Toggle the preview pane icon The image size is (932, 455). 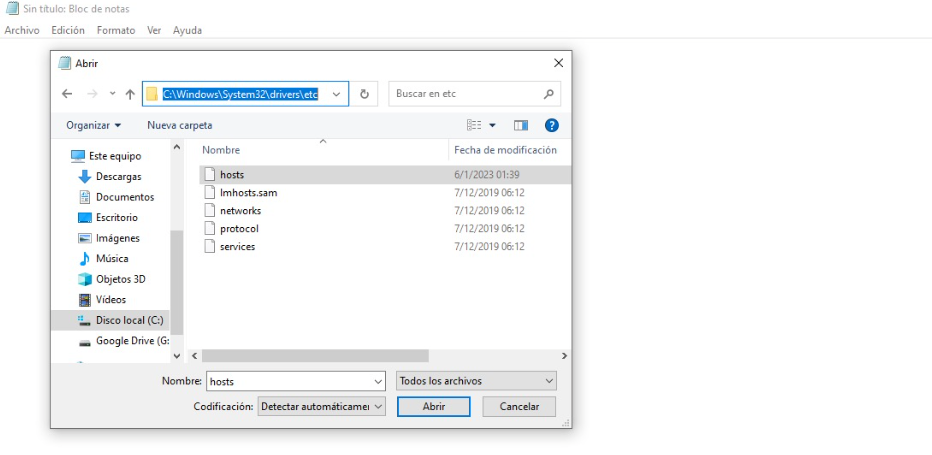tap(521, 125)
